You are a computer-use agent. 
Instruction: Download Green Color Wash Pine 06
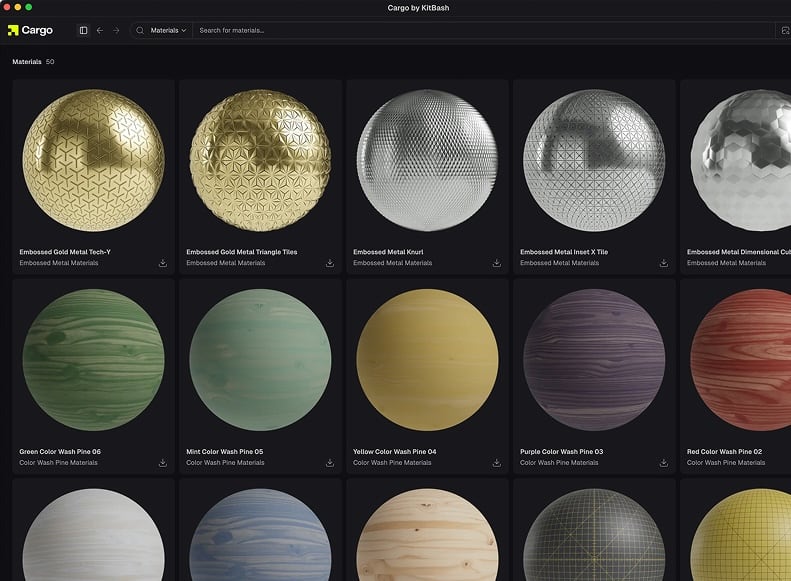click(x=163, y=462)
